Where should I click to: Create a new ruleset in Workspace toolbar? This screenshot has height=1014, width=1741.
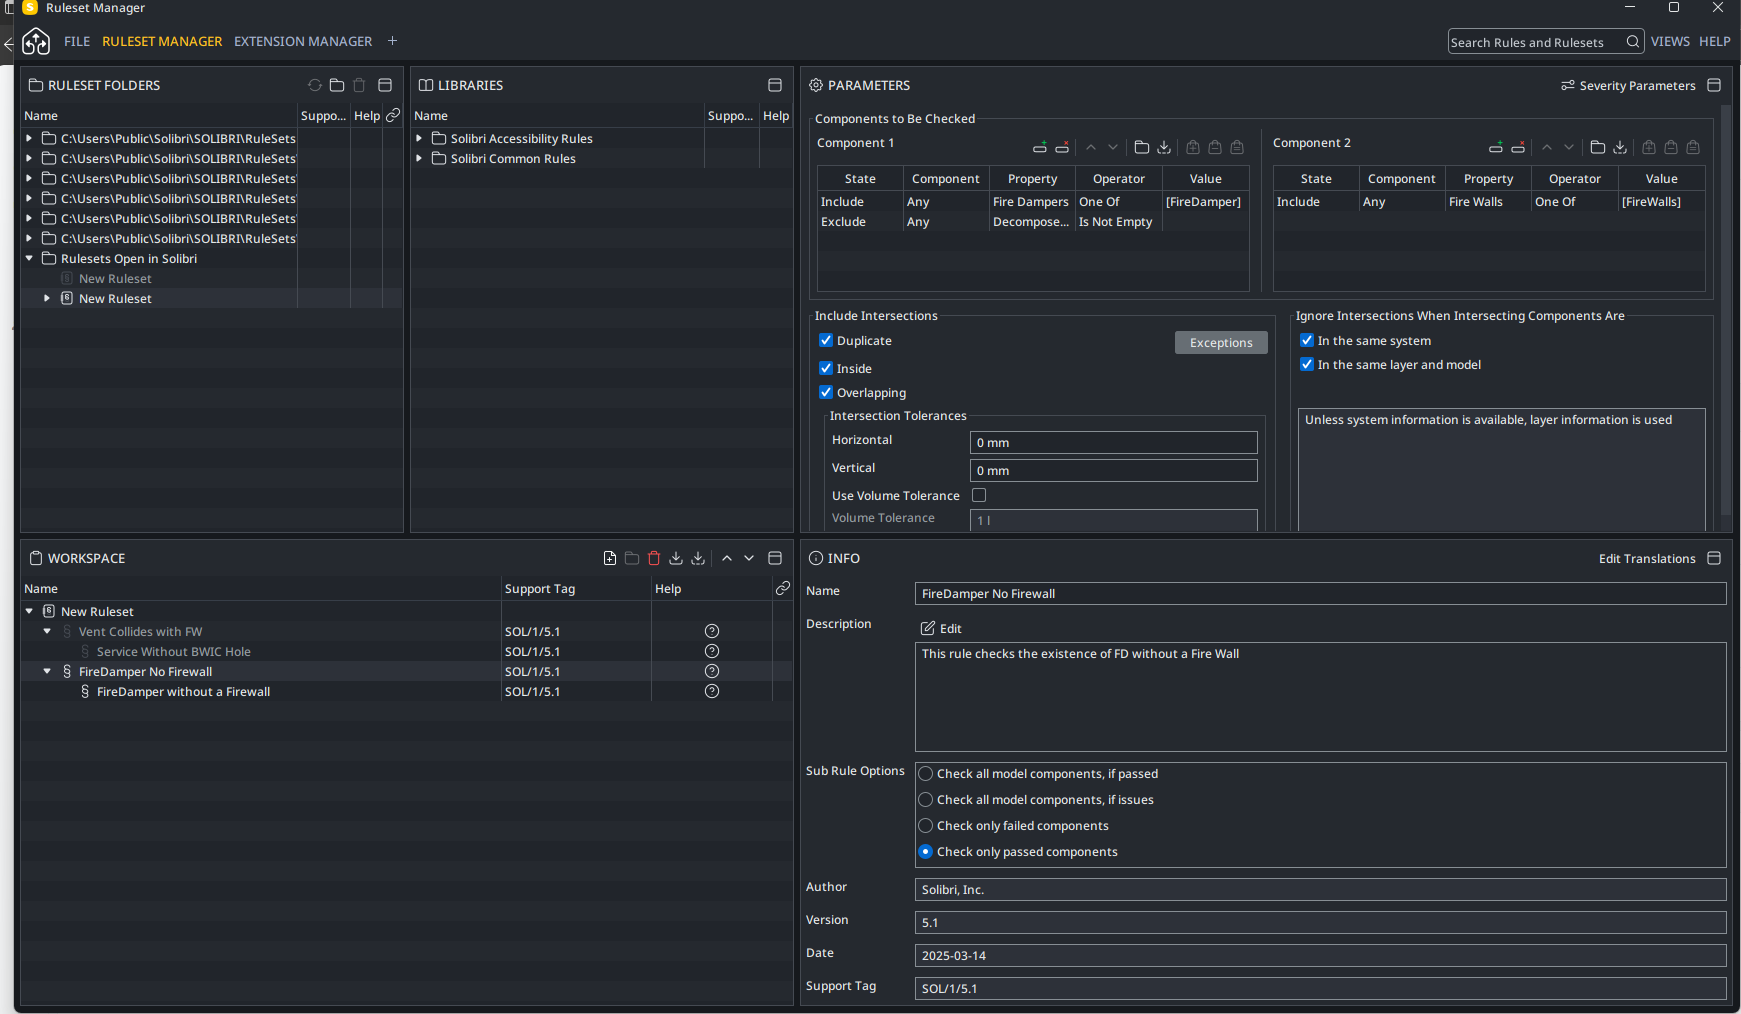pos(610,558)
